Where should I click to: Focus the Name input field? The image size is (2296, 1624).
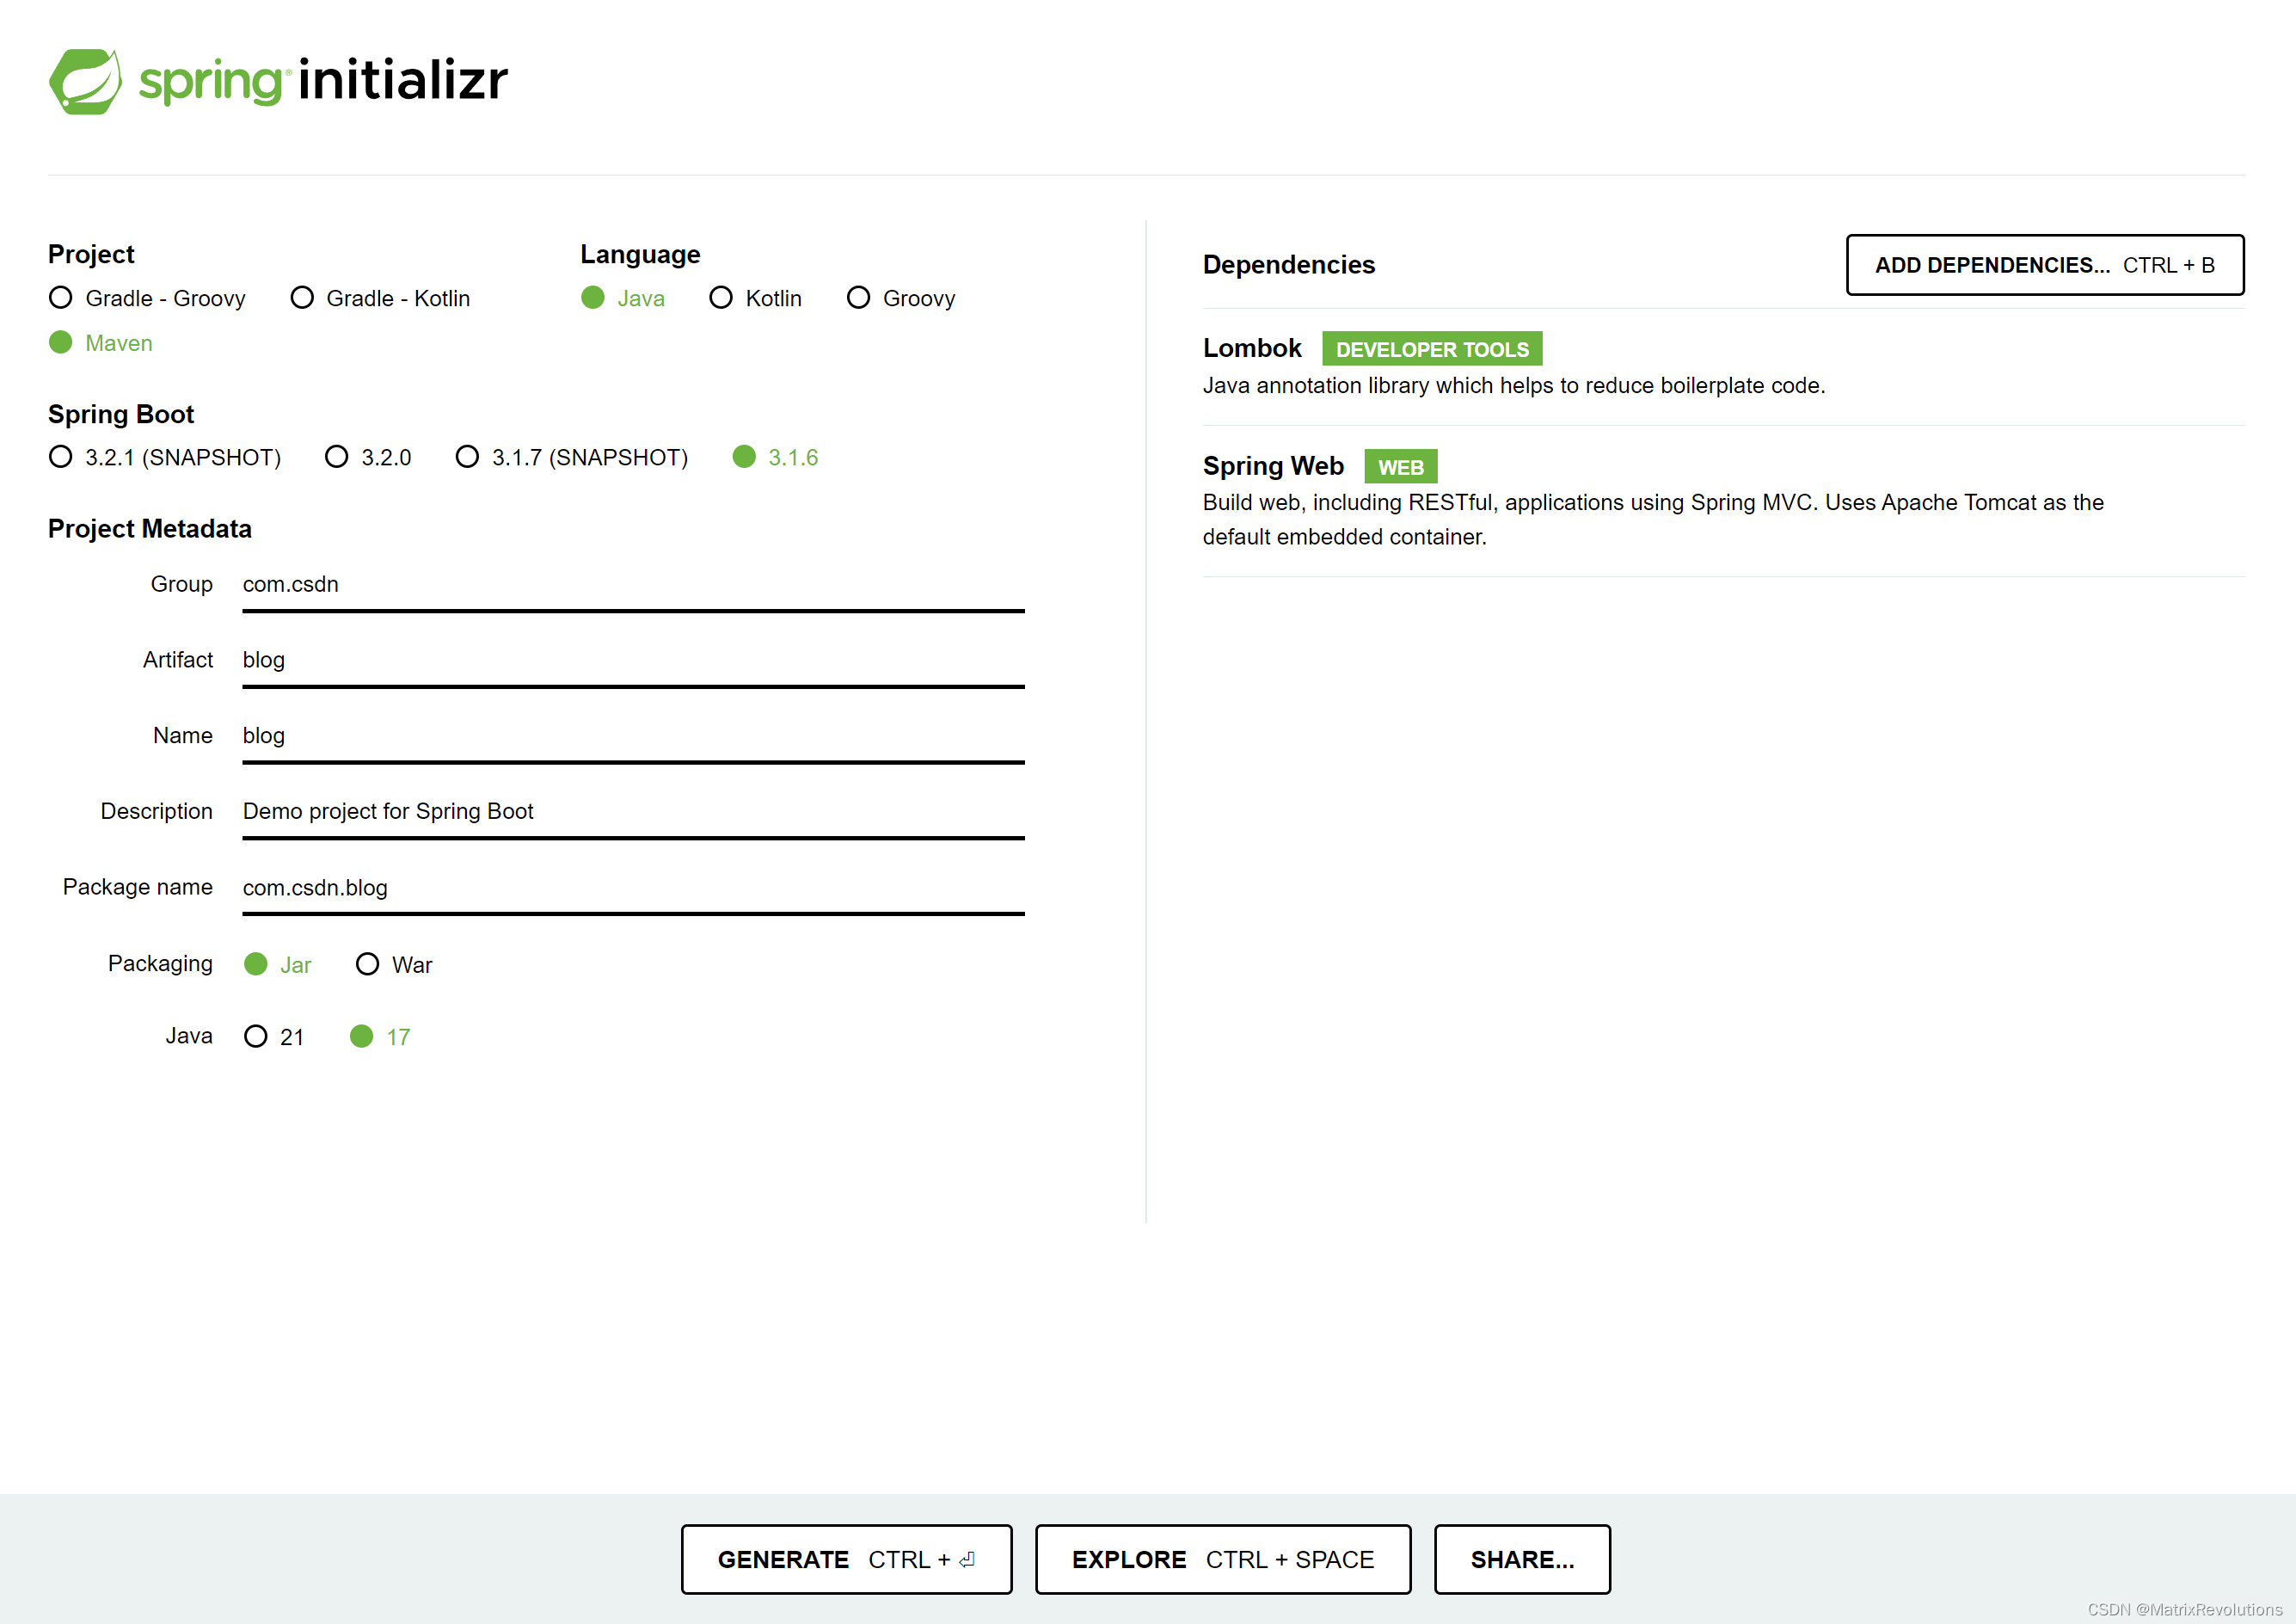tap(633, 737)
